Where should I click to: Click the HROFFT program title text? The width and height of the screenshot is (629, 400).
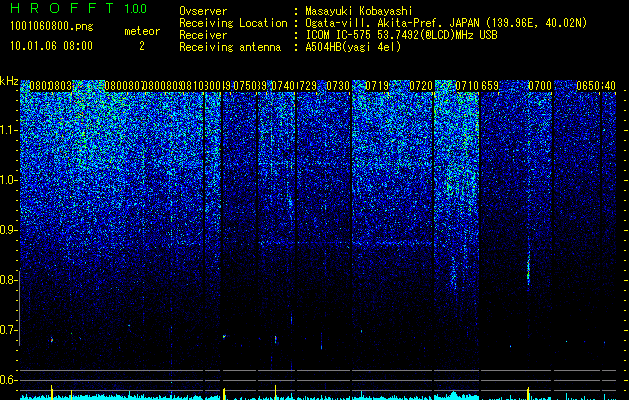(x=62, y=8)
